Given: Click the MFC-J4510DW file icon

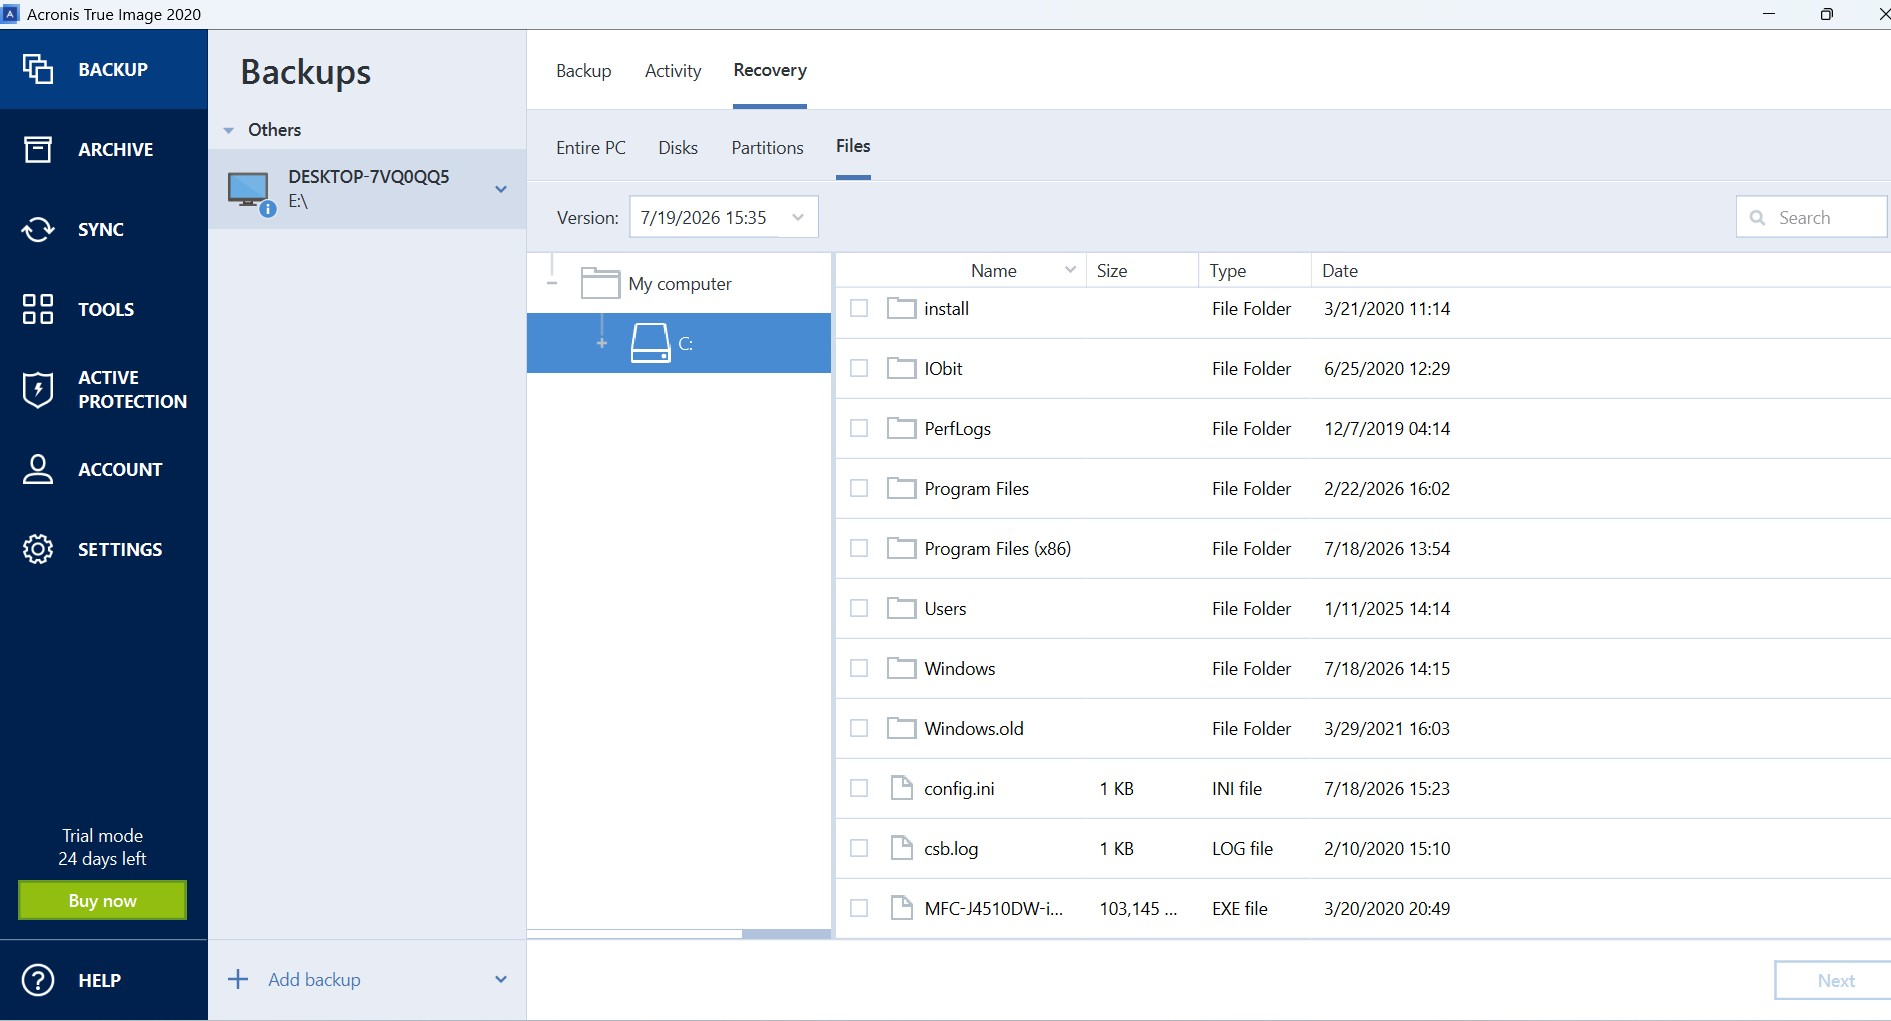Looking at the screenshot, I should [x=901, y=908].
